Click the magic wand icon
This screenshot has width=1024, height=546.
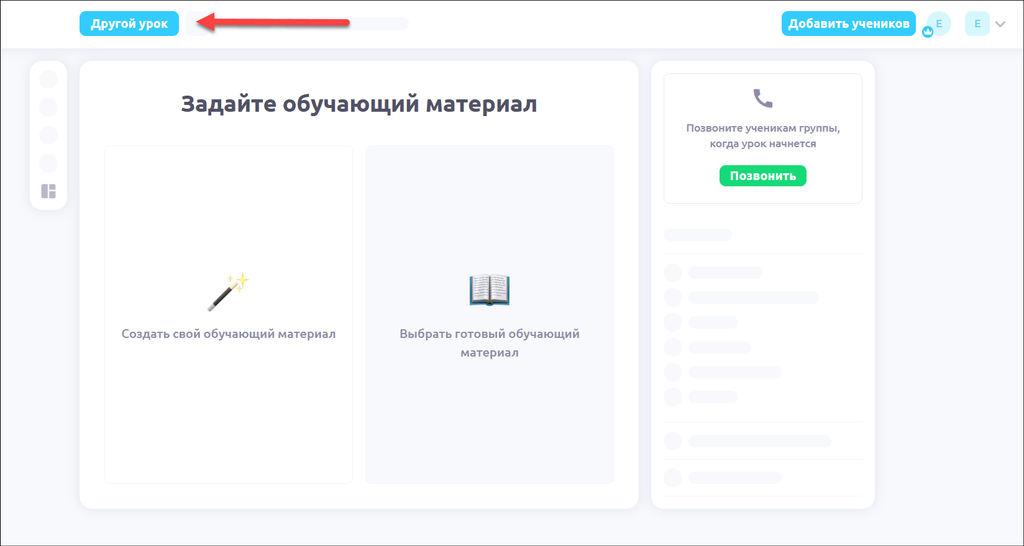pos(228,291)
